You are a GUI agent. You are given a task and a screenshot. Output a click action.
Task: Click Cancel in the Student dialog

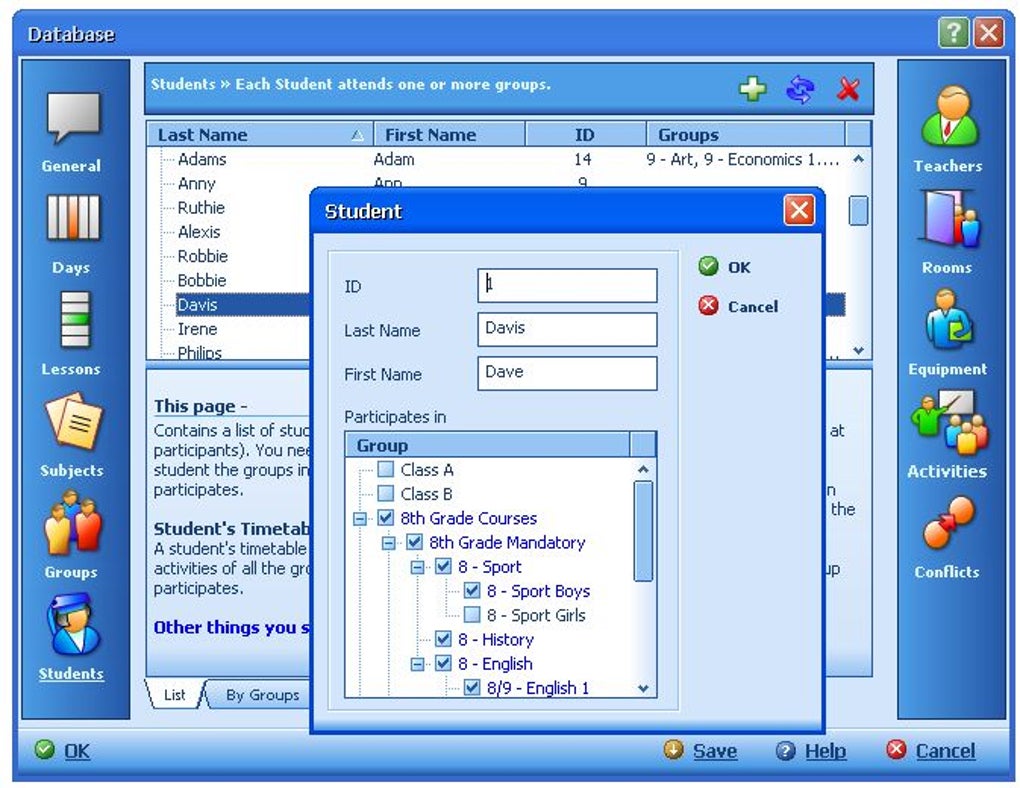click(x=738, y=306)
